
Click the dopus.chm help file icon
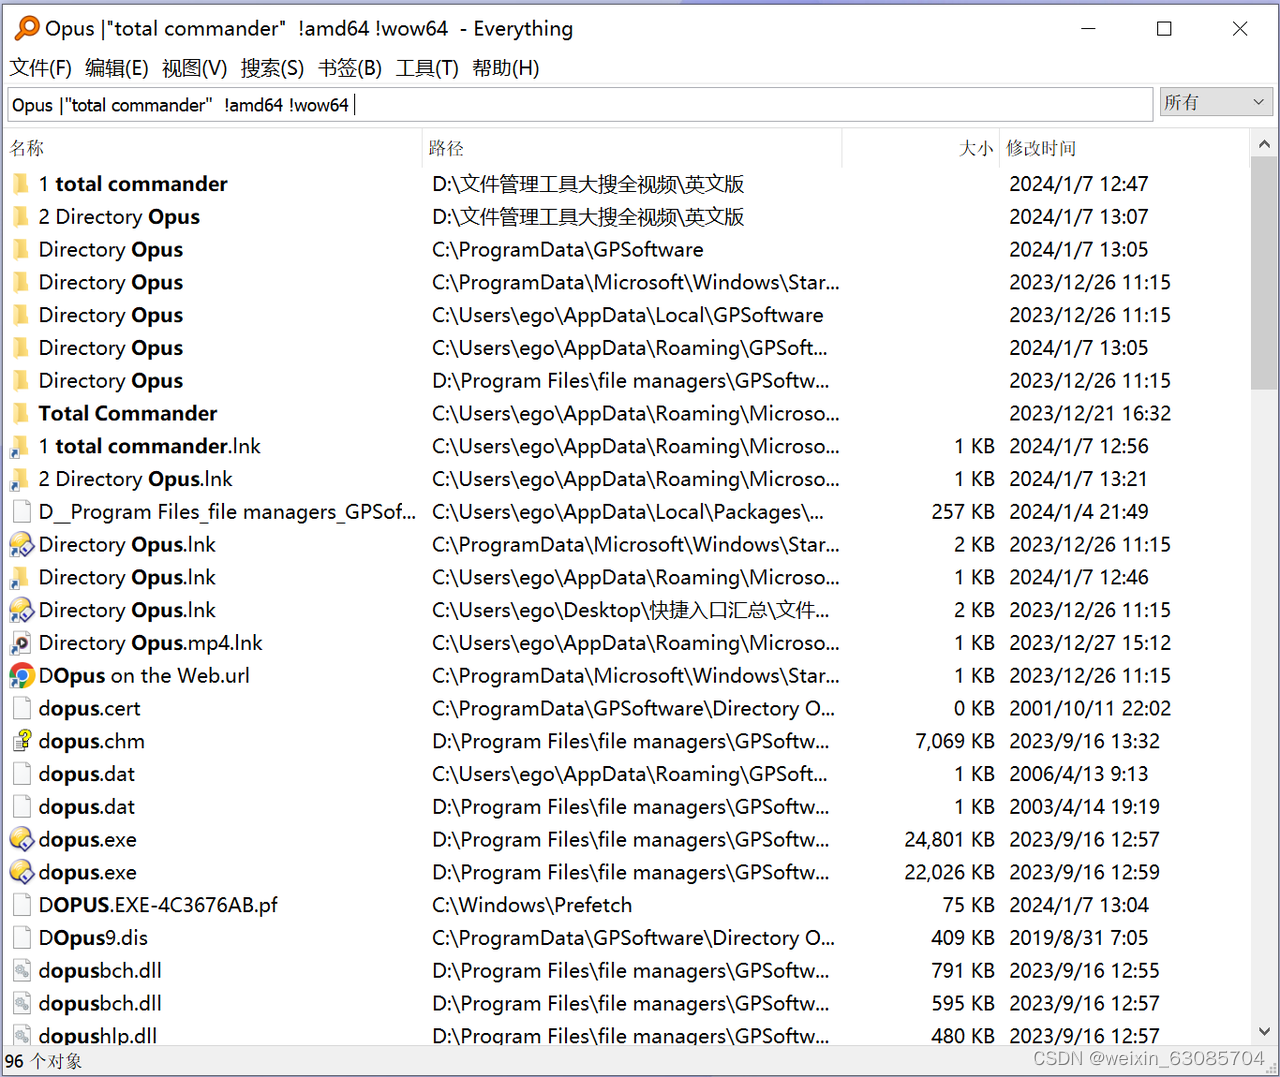coord(21,742)
